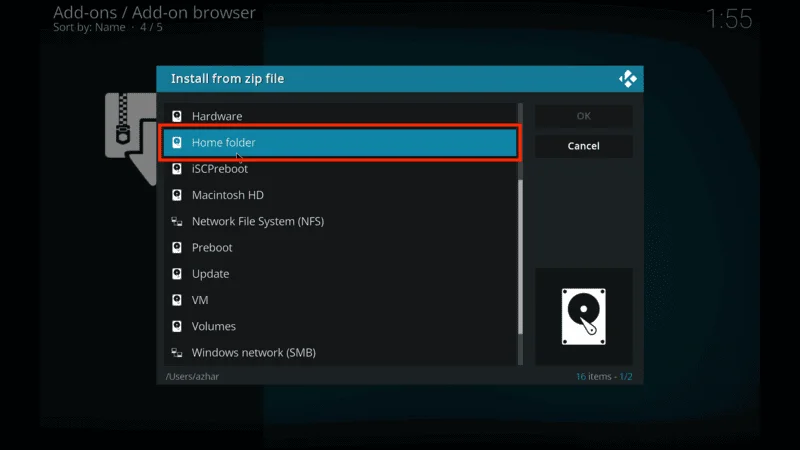Screen dimensions: 800x450
Task: Select the Preboot entry
Action: (x=340, y=247)
